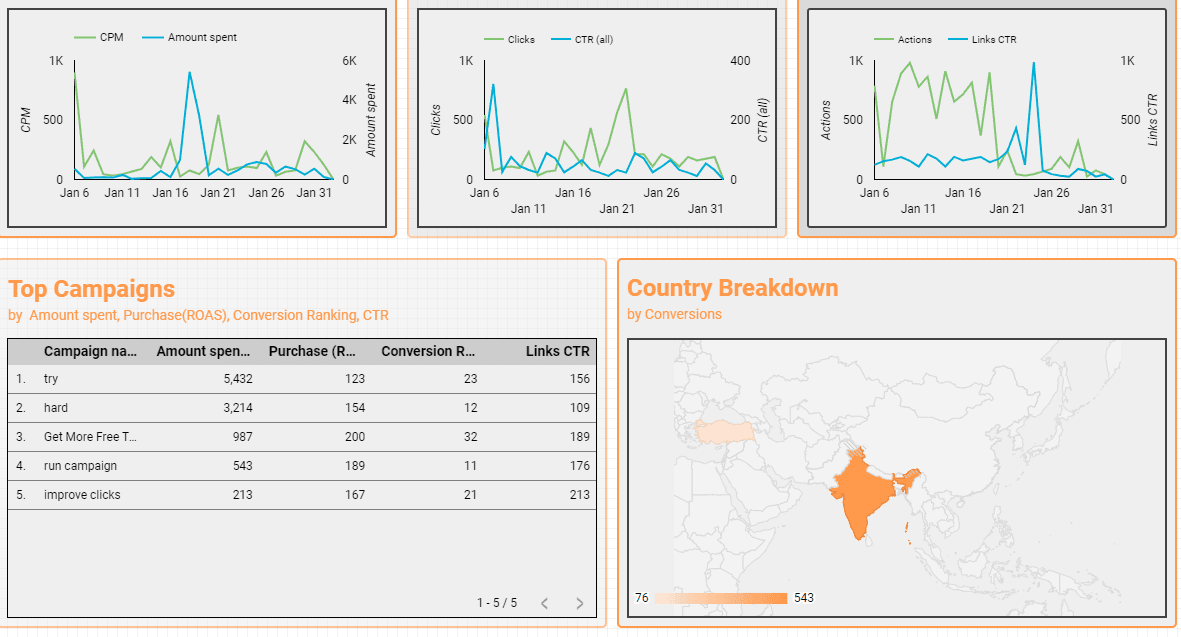Sort table by Conversion Ranking column header
The image size is (1181, 637).
(x=428, y=351)
